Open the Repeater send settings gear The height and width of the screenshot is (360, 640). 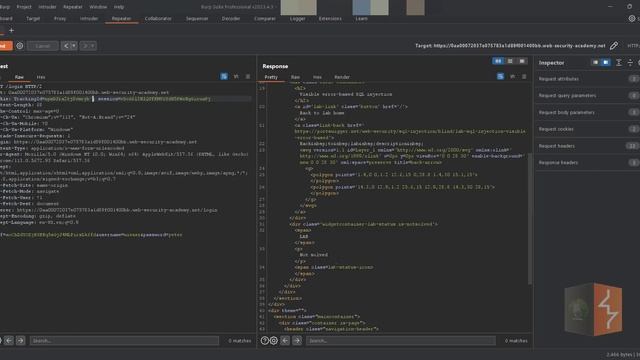20,46
